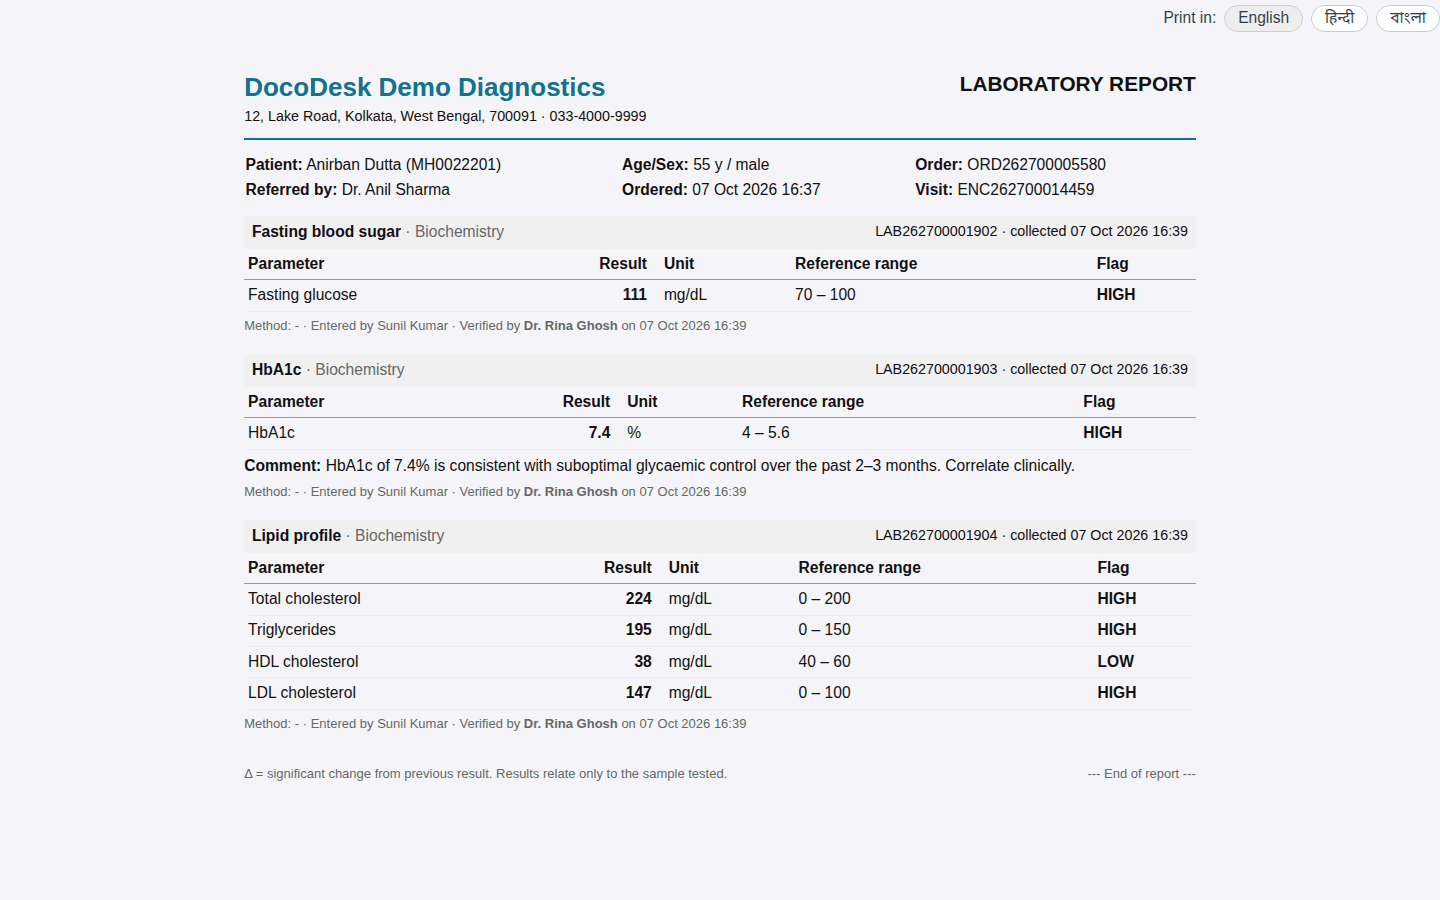The height and width of the screenshot is (900, 1440).
Task: Click the DocoDesk Demo Diagnostics title
Action: point(425,87)
